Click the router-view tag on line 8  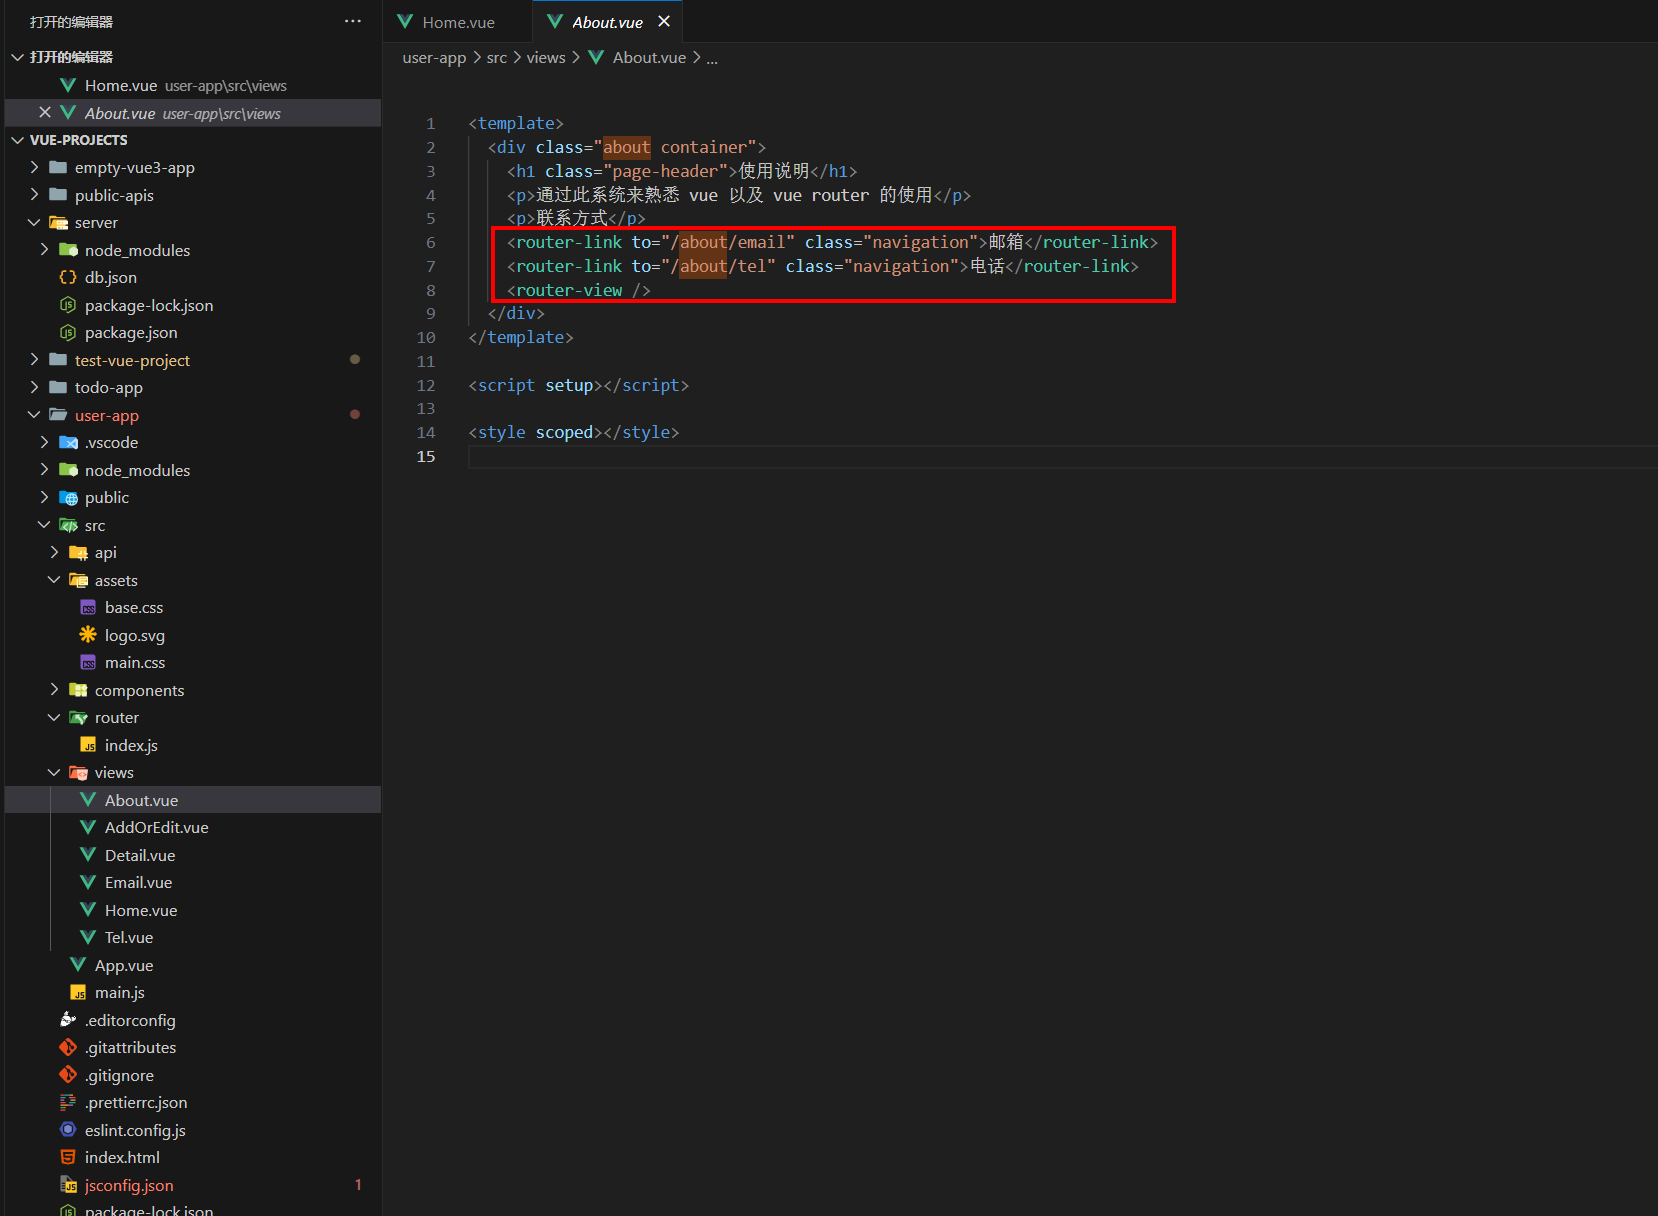[x=578, y=290]
